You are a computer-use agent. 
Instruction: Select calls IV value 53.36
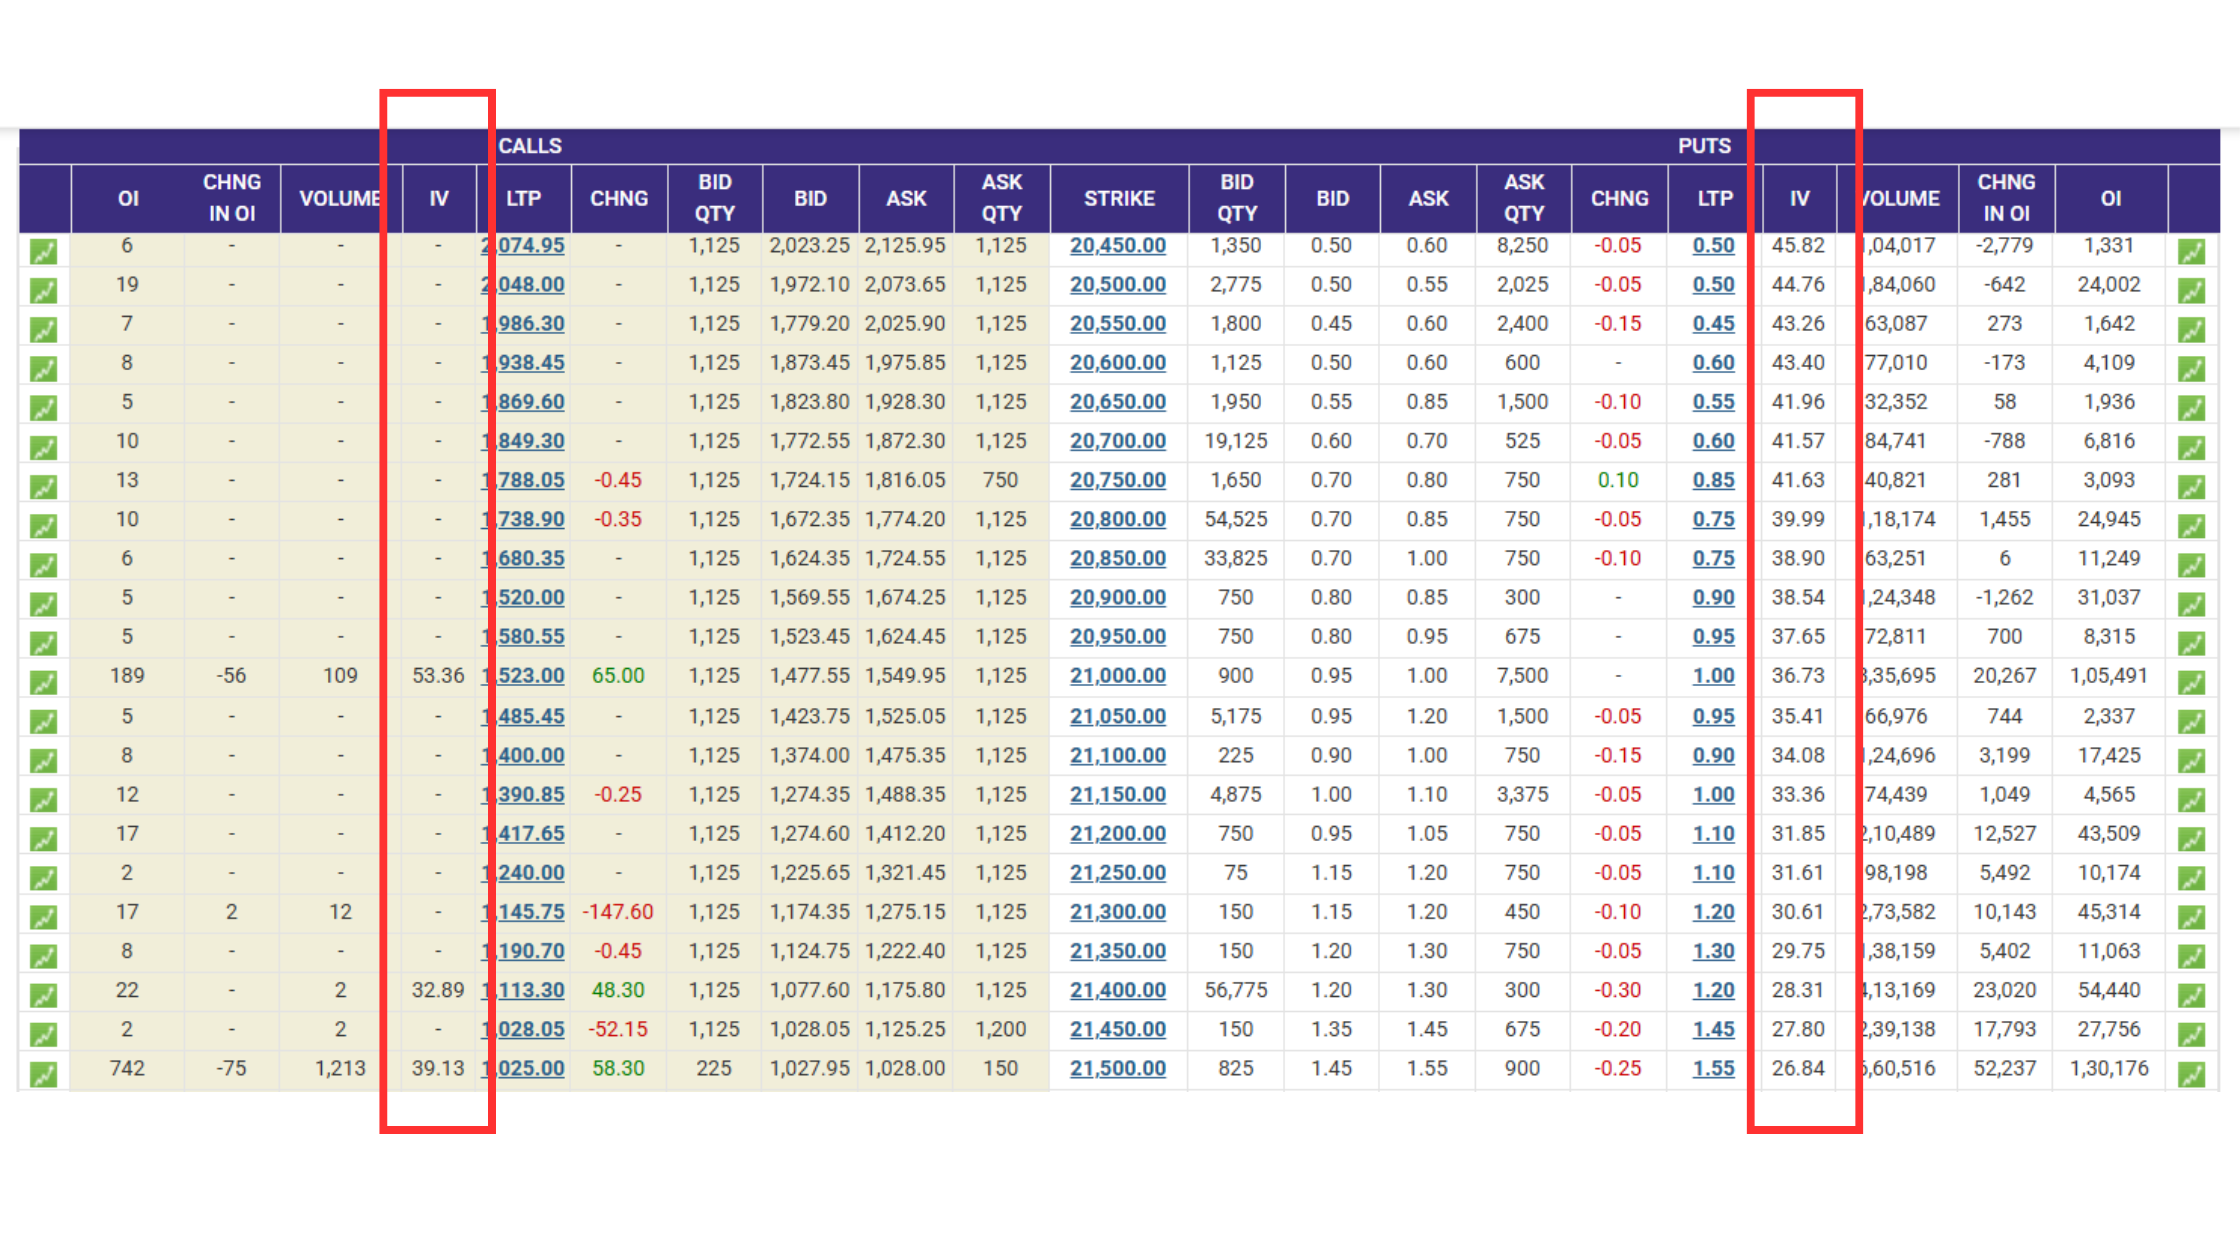pos(438,676)
